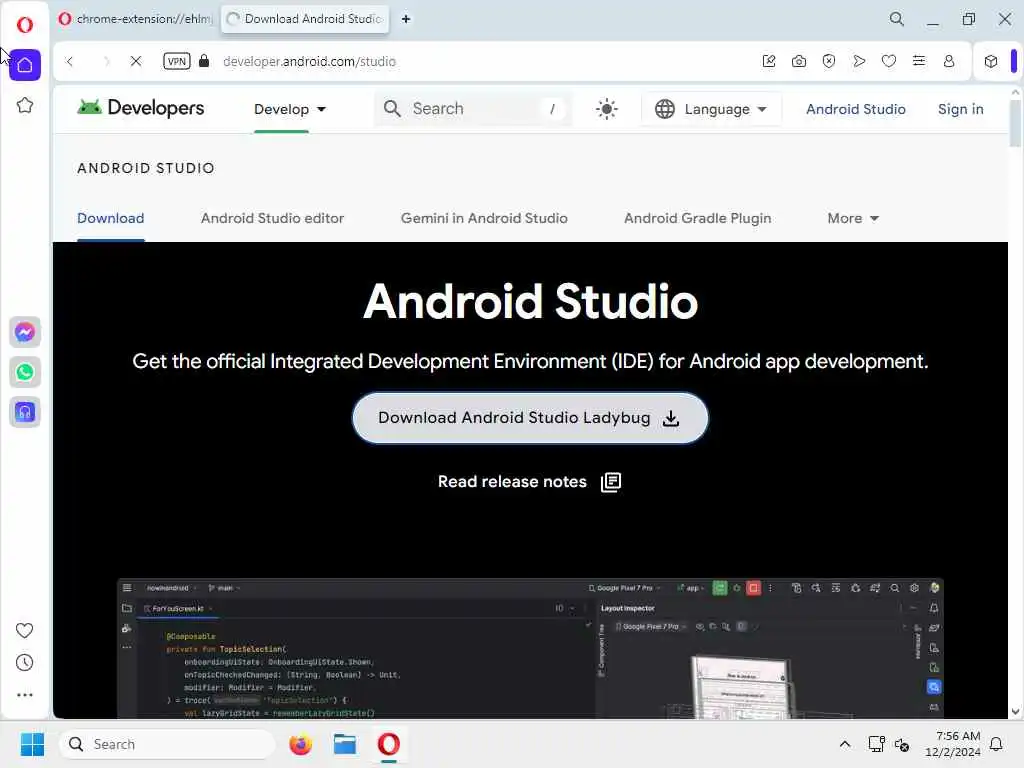Open the send/flow arrow icon
This screenshot has height=768, width=1024.
(x=859, y=61)
